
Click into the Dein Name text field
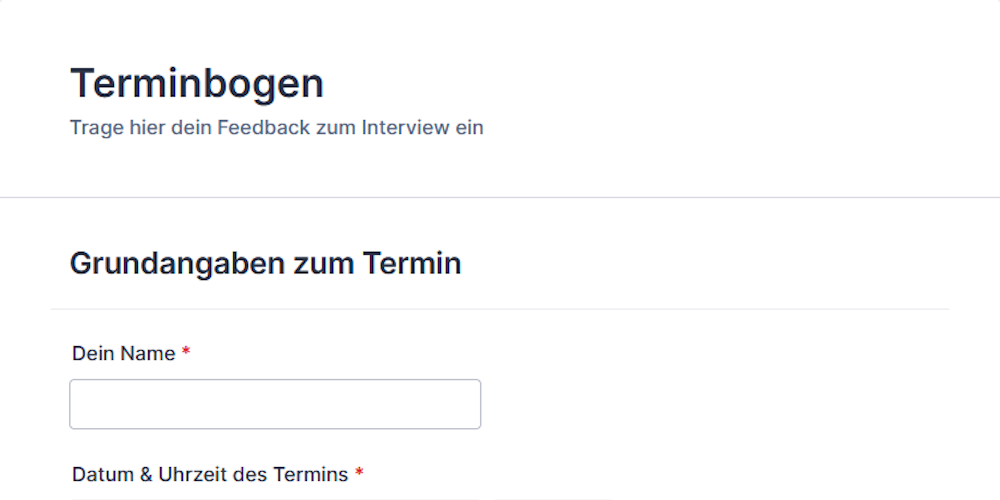(275, 404)
